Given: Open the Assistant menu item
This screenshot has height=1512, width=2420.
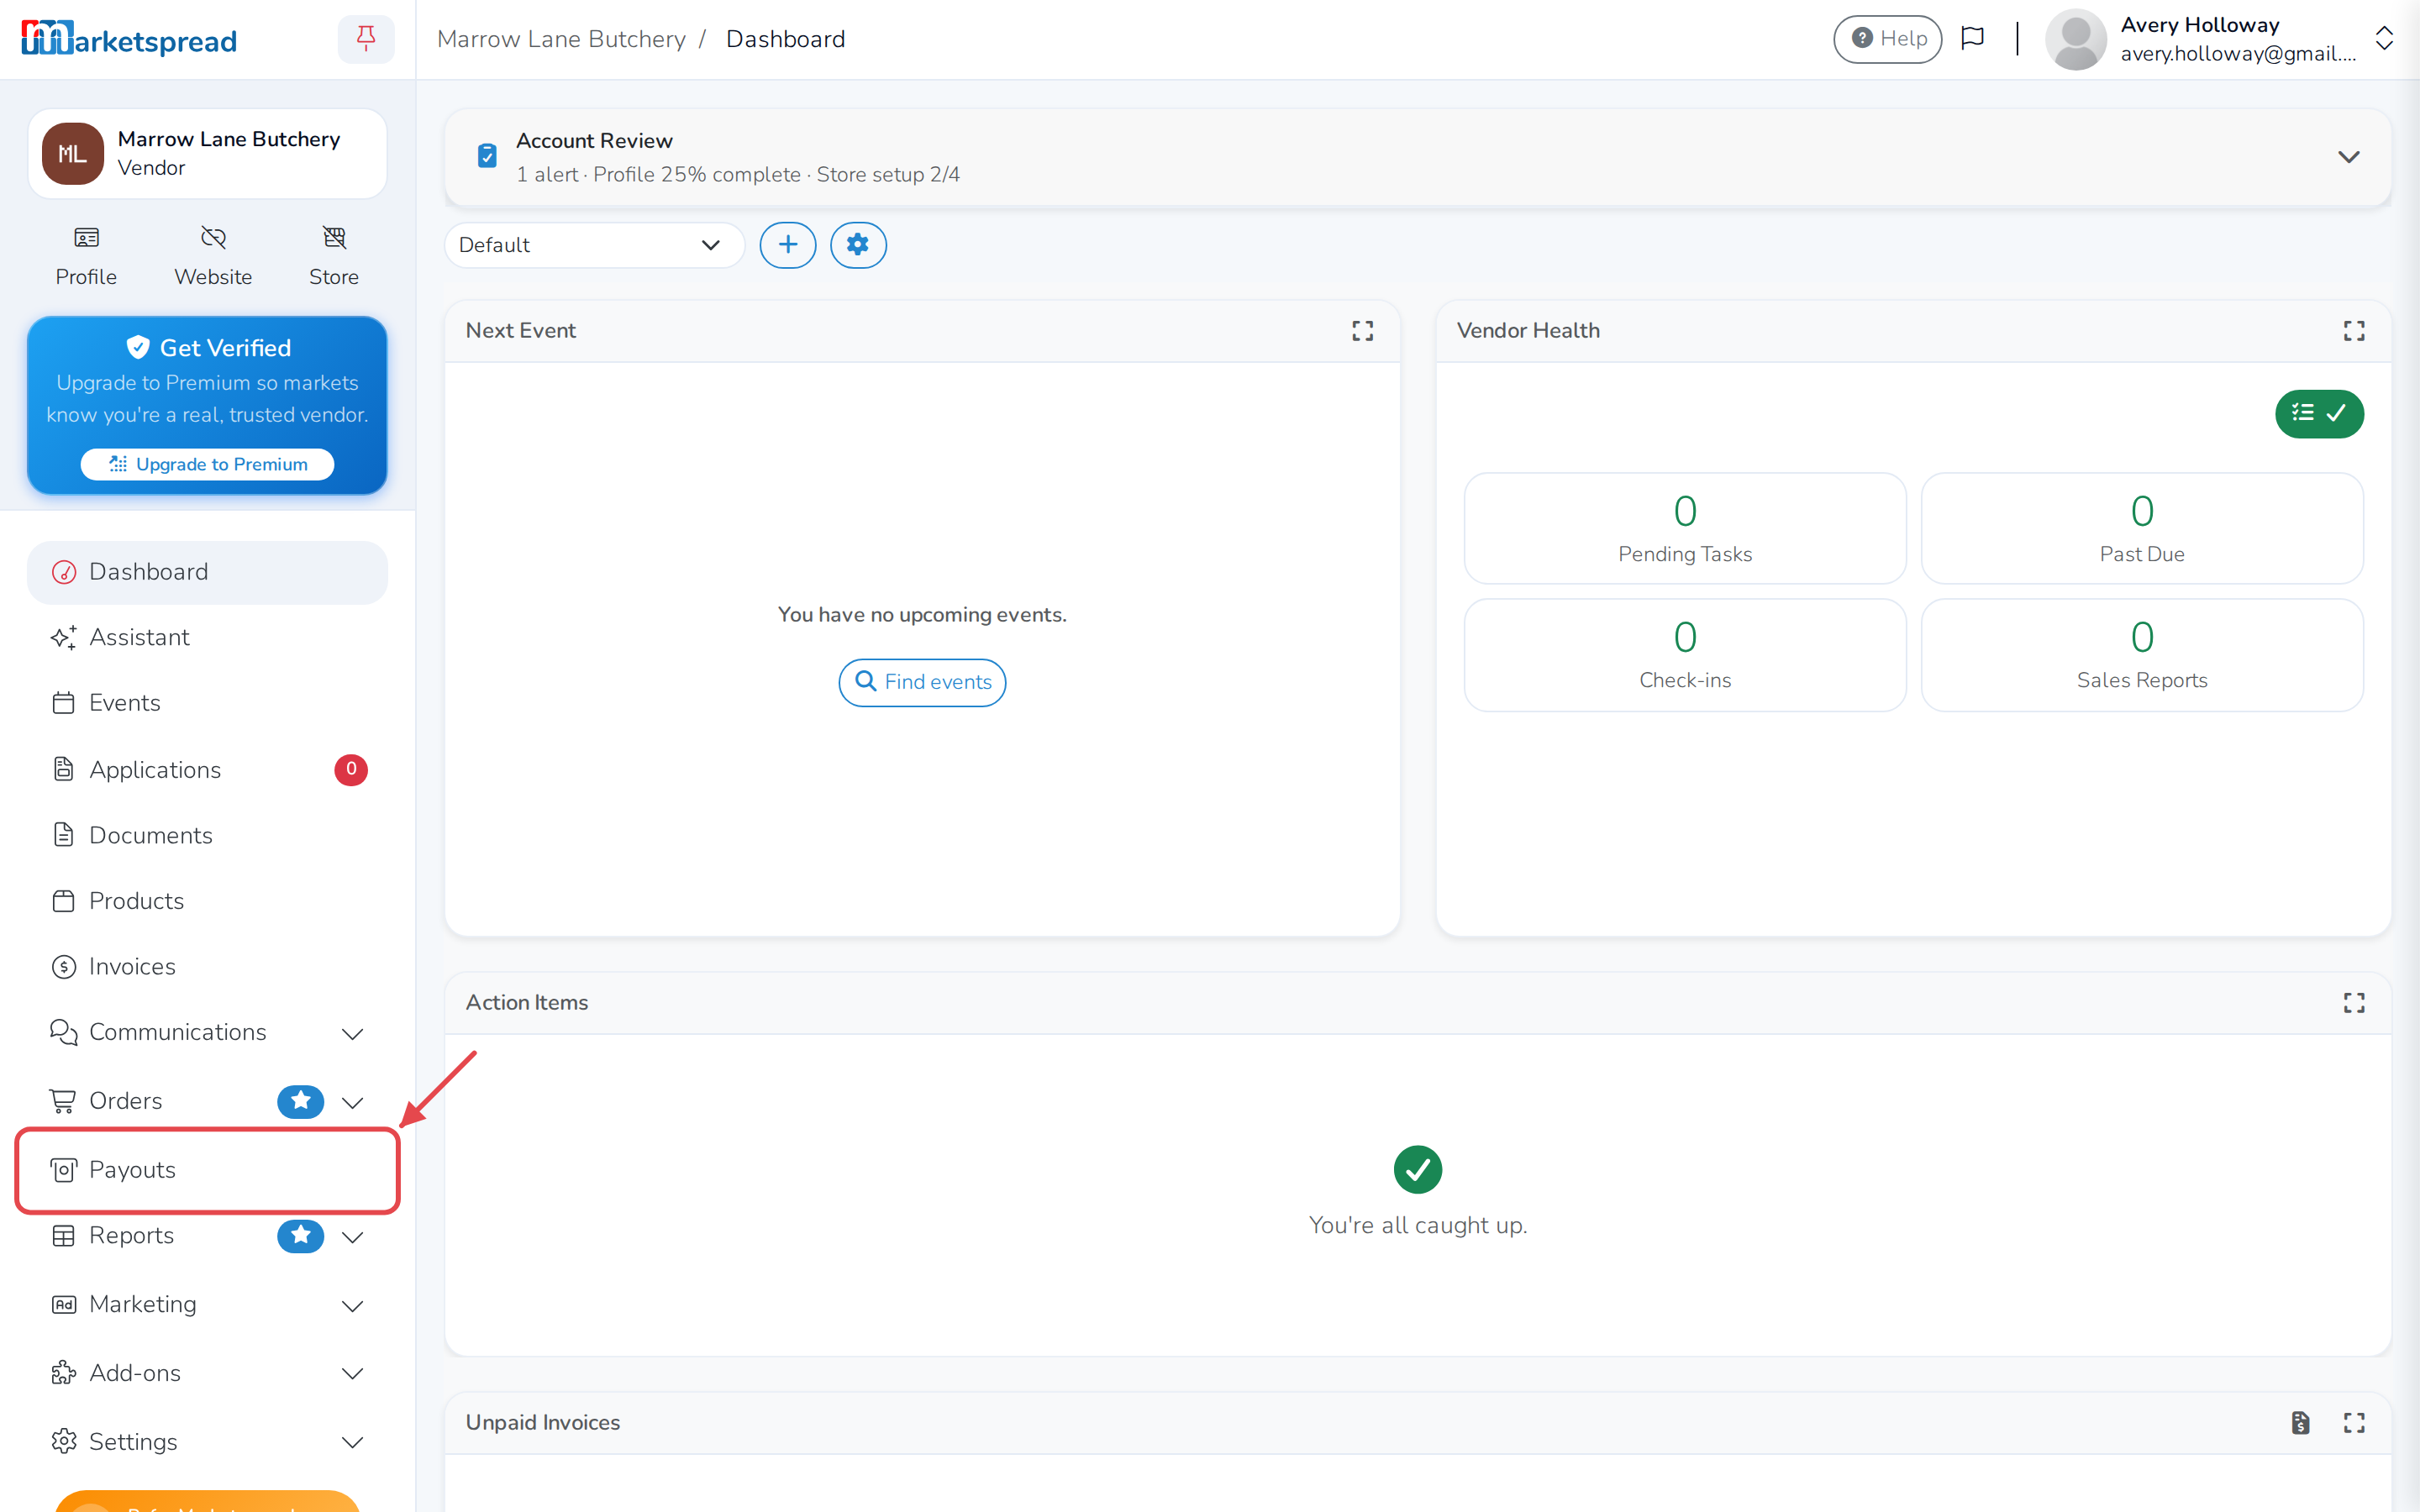Looking at the screenshot, I should tap(207, 638).
